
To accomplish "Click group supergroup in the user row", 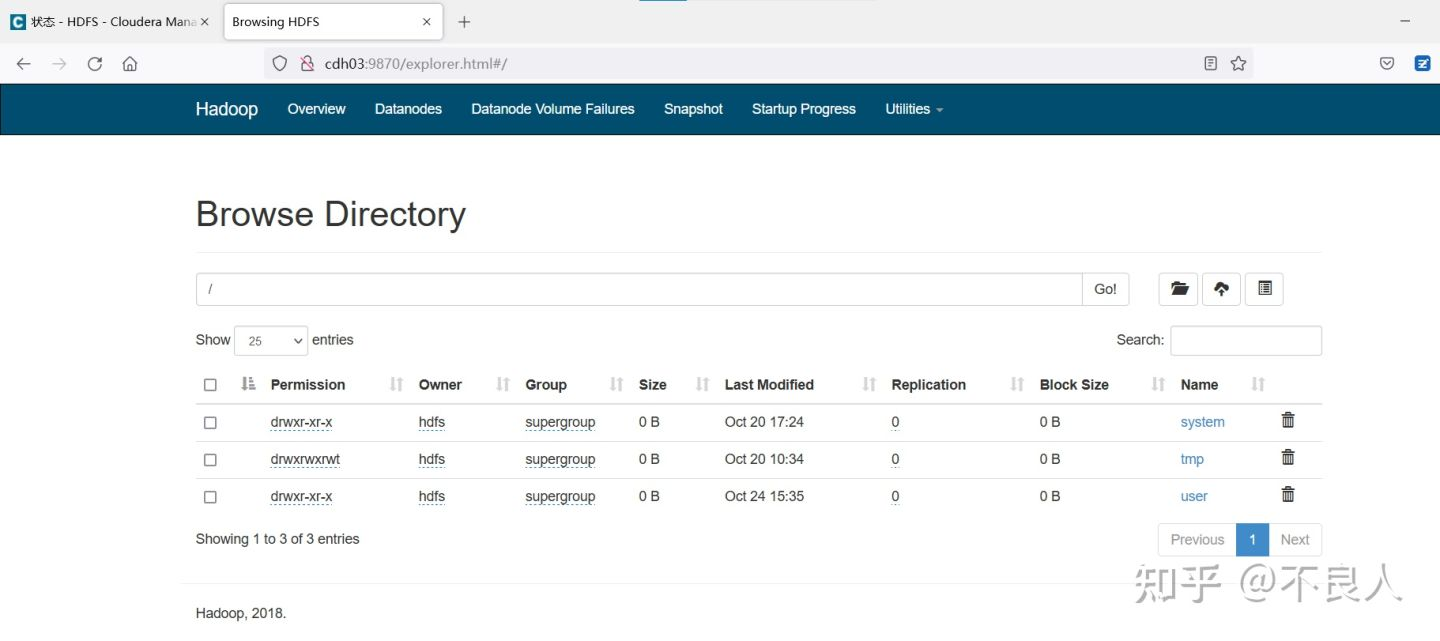I will point(560,496).
